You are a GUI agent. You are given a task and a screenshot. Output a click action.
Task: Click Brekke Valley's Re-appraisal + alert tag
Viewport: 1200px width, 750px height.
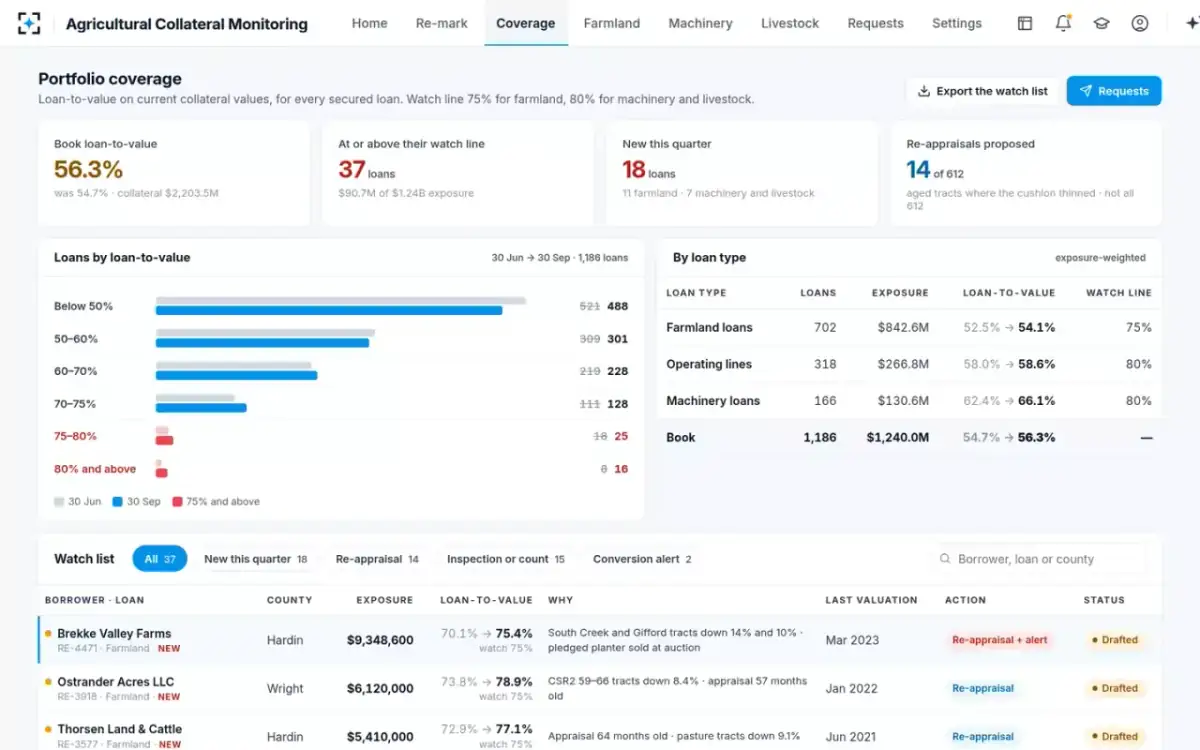[x=1000, y=640]
